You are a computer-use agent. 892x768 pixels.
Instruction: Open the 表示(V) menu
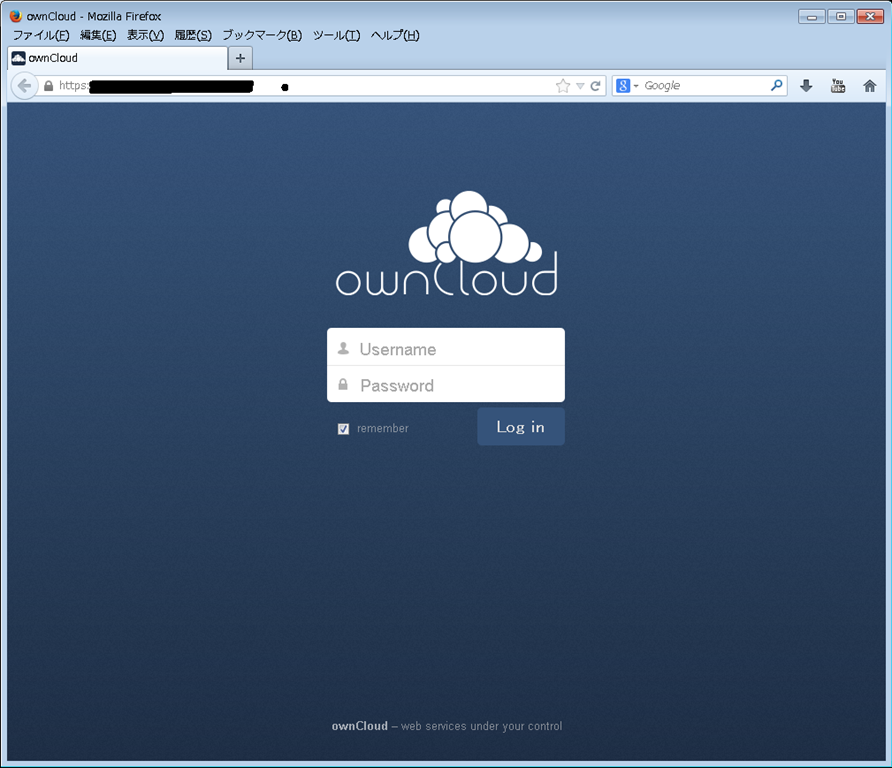click(145, 35)
